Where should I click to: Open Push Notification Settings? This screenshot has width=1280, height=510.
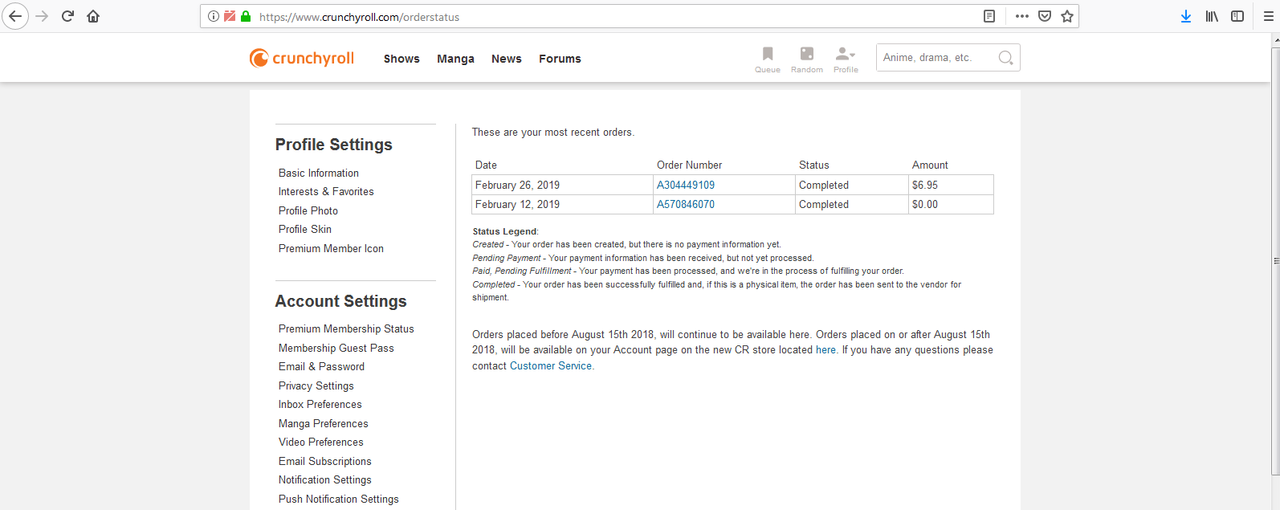click(x=338, y=499)
